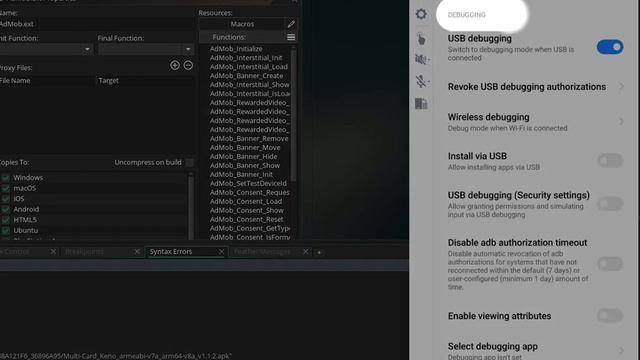Turn off the USB debugging switch
Viewport: 640px width, 360px height.
pyautogui.click(x=610, y=47)
